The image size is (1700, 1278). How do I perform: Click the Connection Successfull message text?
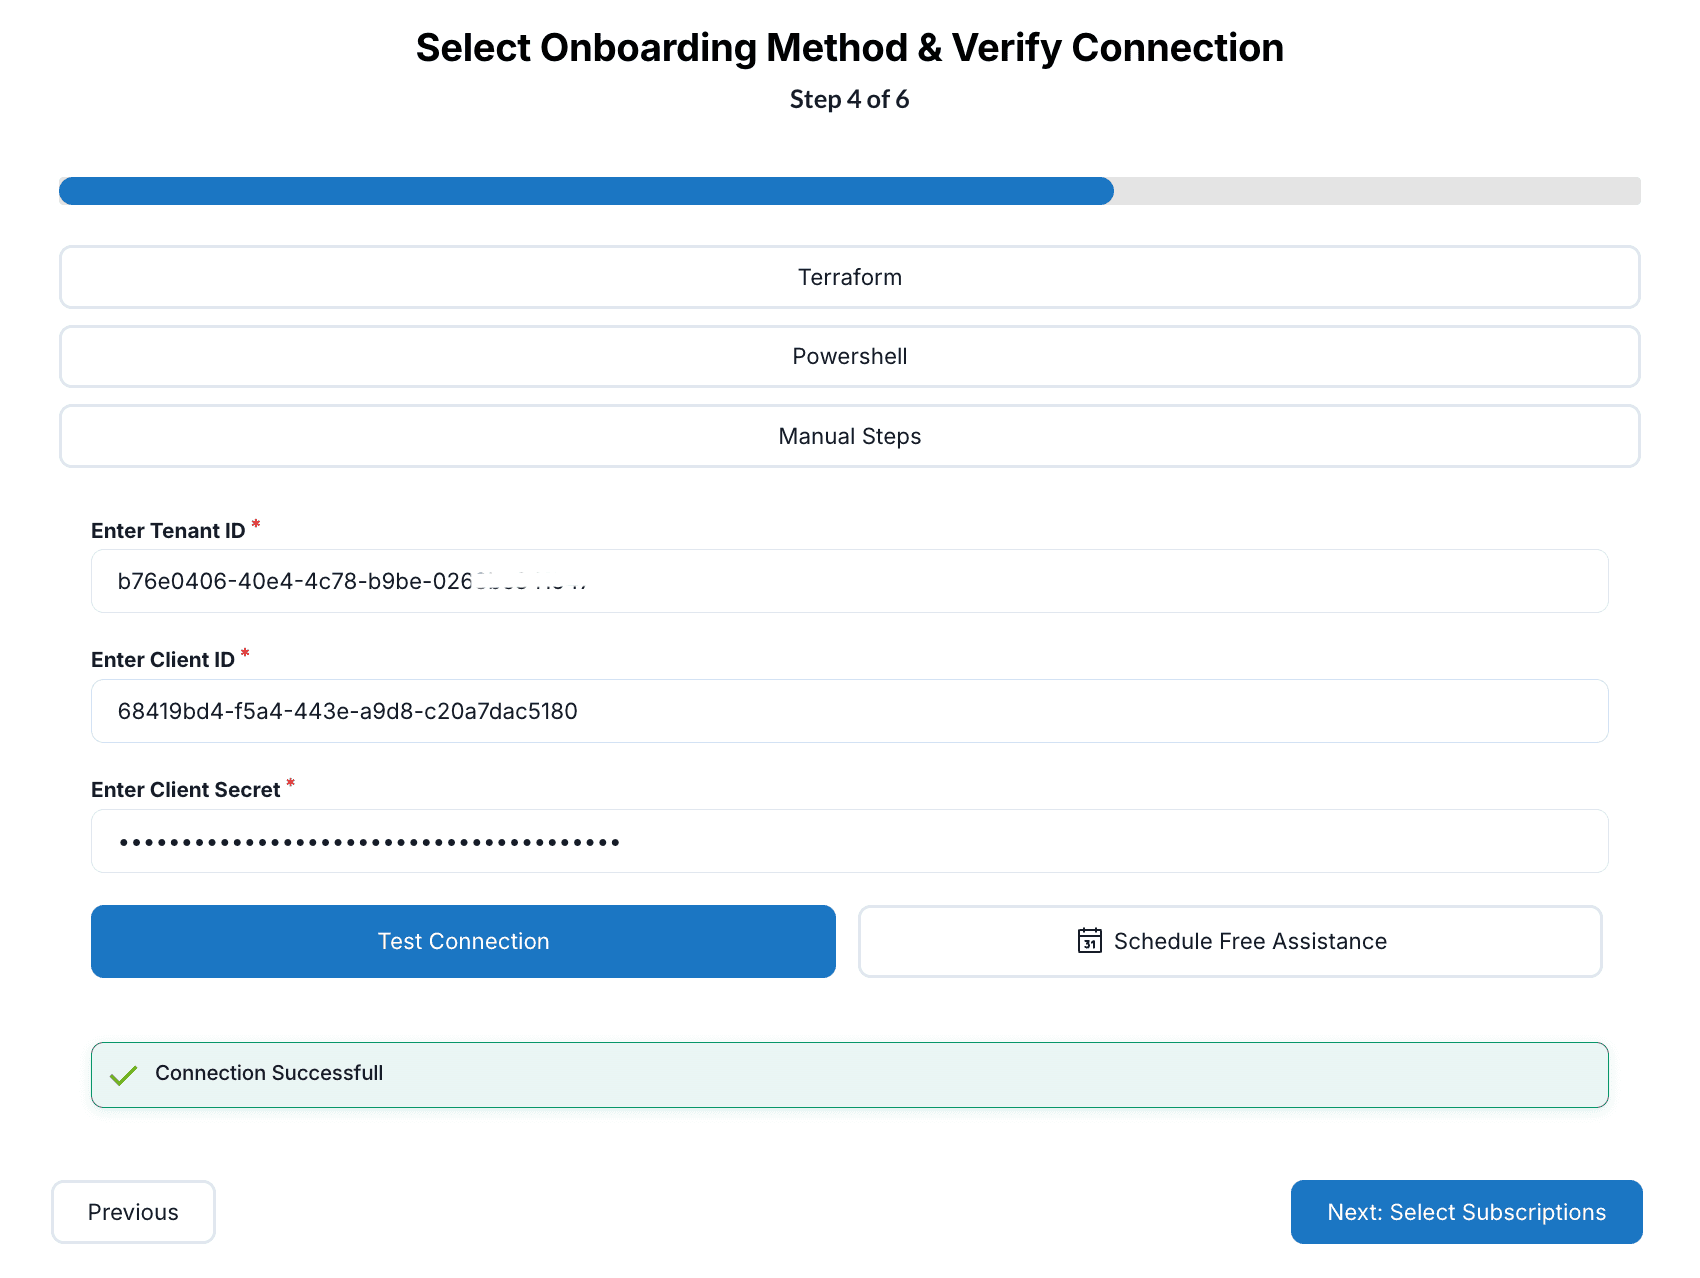(269, 1073)
